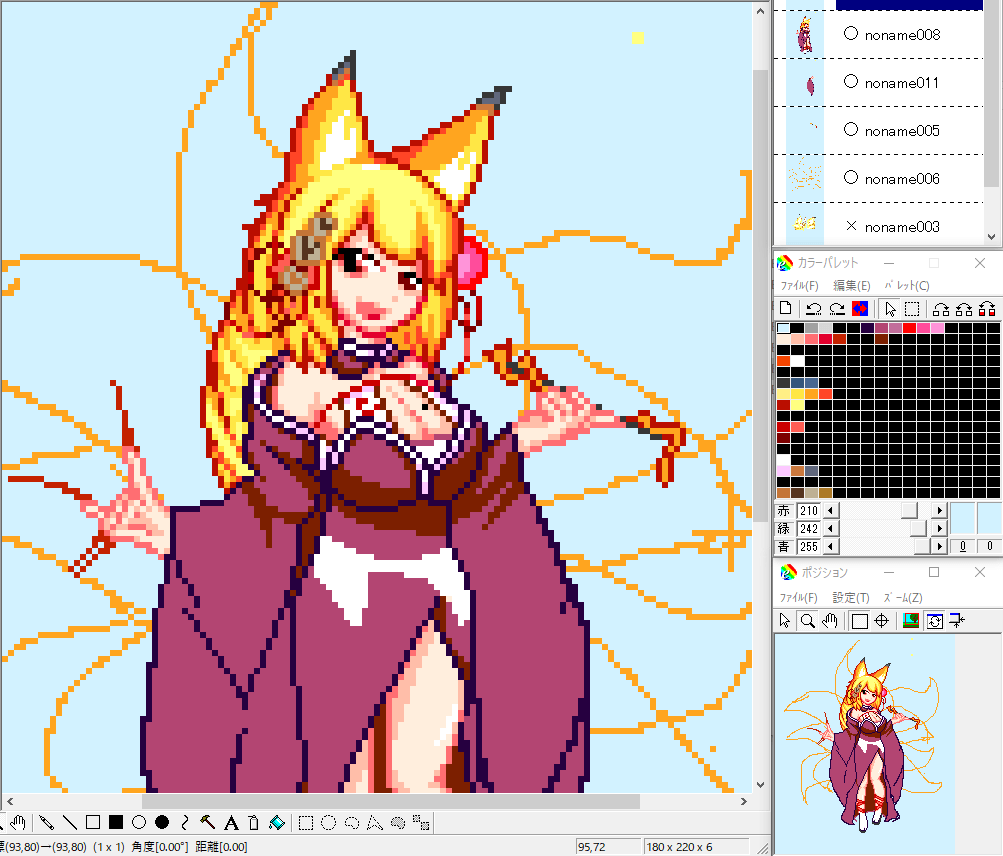
Task: Click canvas vertical scrollbar down arrow
Action: coord(761,785)
